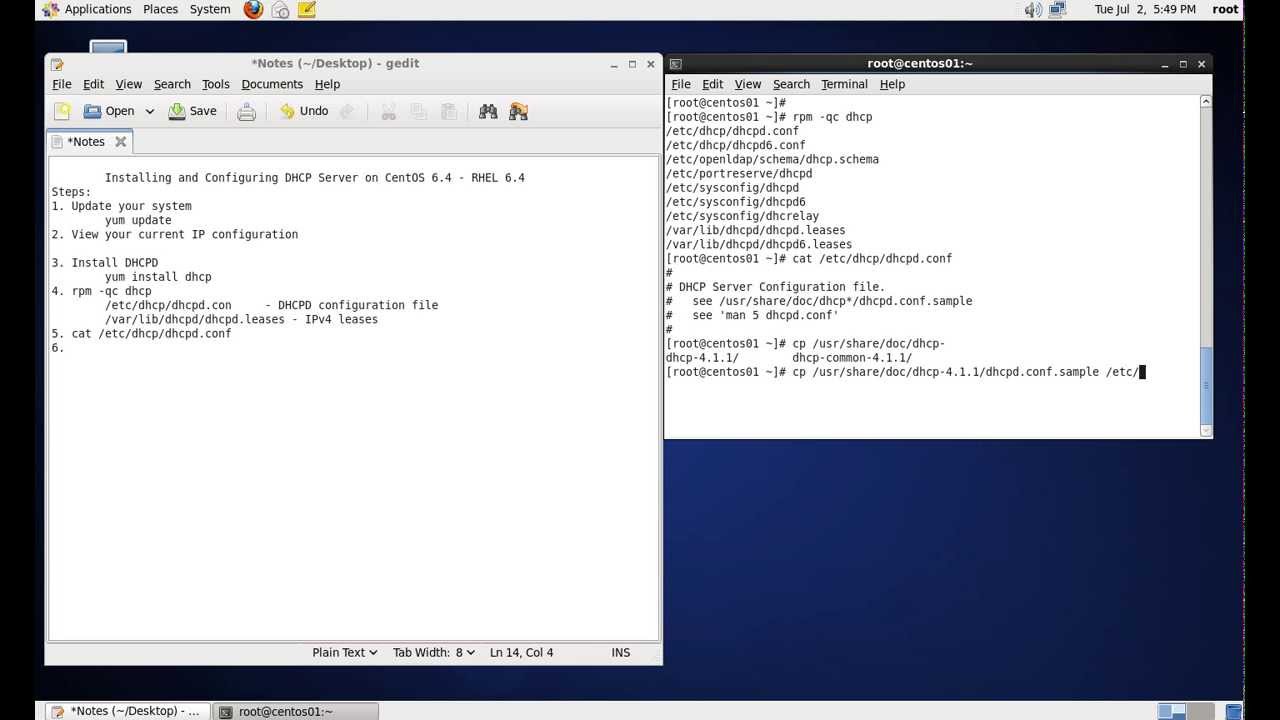Create a new document in gedit
The height and width of the screenshot is (720, 1280).
click(x=61, y=111)
